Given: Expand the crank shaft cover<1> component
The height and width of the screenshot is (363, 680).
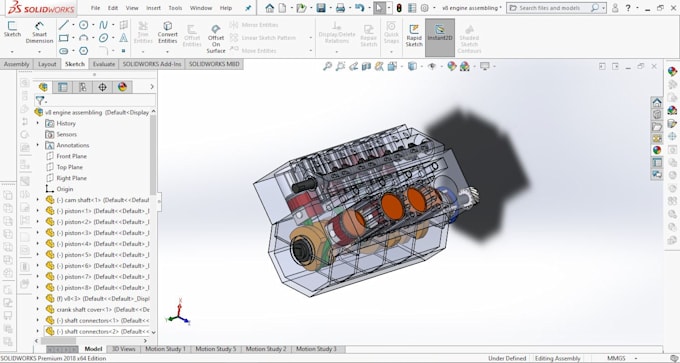Looking at the screenshot, I should pos(37,309).
